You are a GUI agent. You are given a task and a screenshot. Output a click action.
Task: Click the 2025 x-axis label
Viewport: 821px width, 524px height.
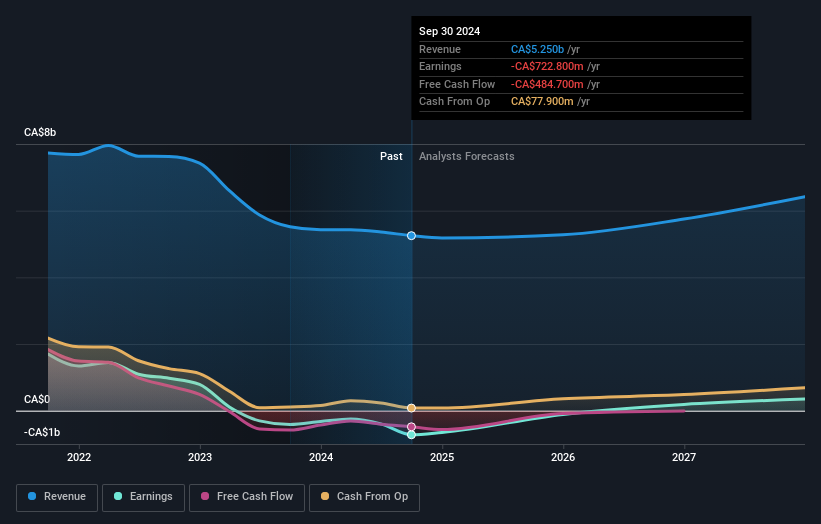coord(442,458)
